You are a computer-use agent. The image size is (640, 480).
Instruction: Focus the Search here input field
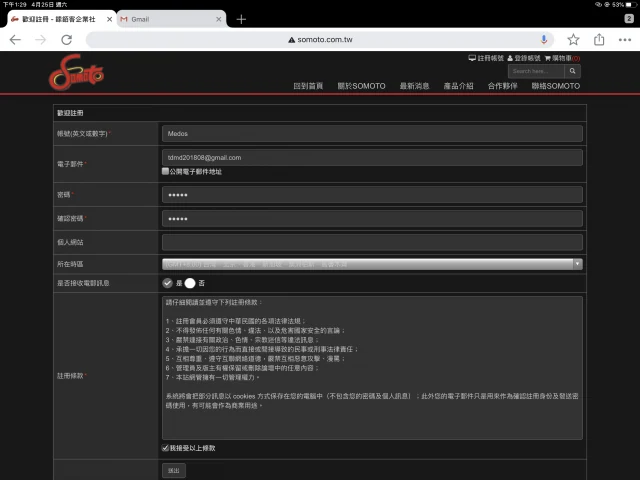point(536,71)
